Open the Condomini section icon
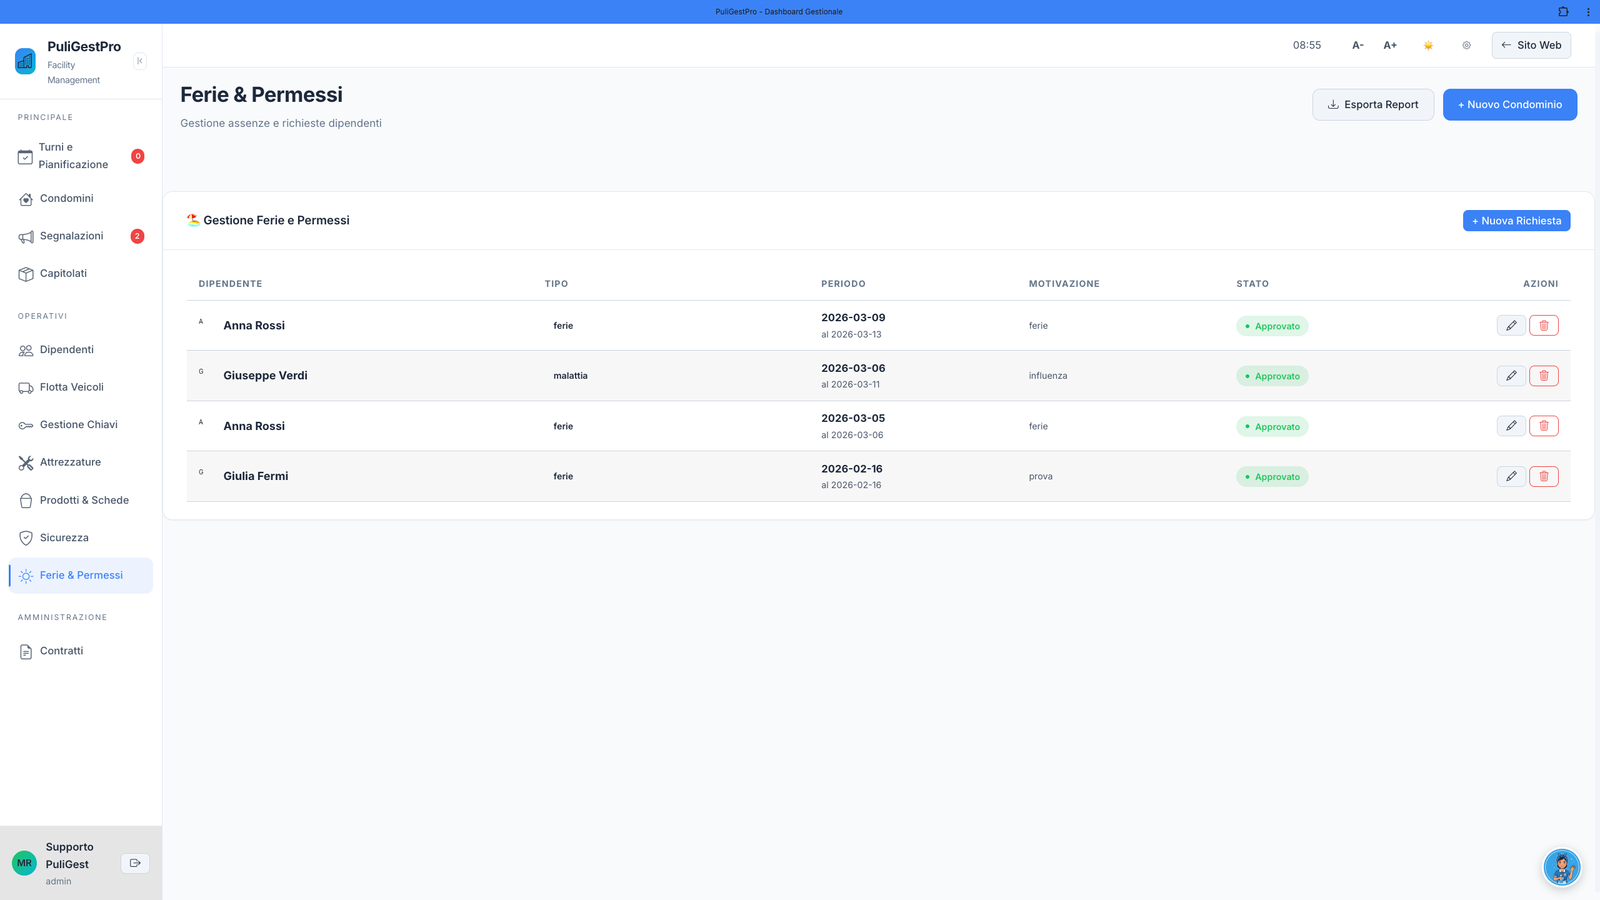1600x900 pixels. click(x=26, y=198)
